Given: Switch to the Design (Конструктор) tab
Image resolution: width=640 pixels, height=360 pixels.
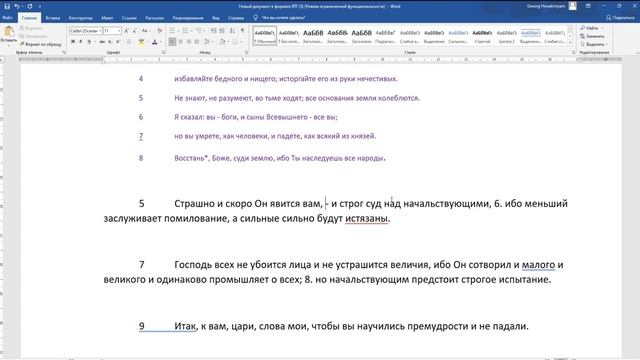Looking at the screenshot, I should (80, 18).
